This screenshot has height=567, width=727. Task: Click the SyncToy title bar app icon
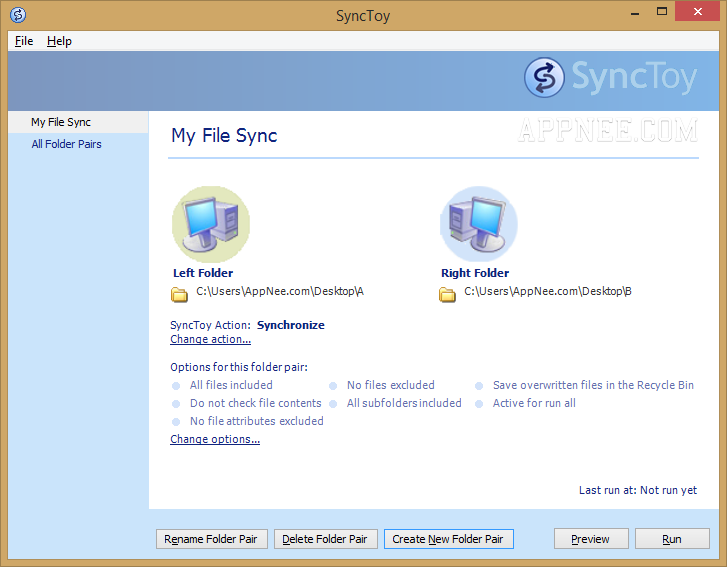(18, 15)
